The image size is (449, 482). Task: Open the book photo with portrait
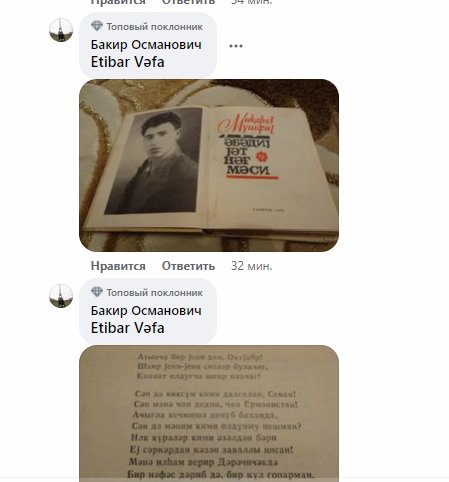click(x=209, y=165)
